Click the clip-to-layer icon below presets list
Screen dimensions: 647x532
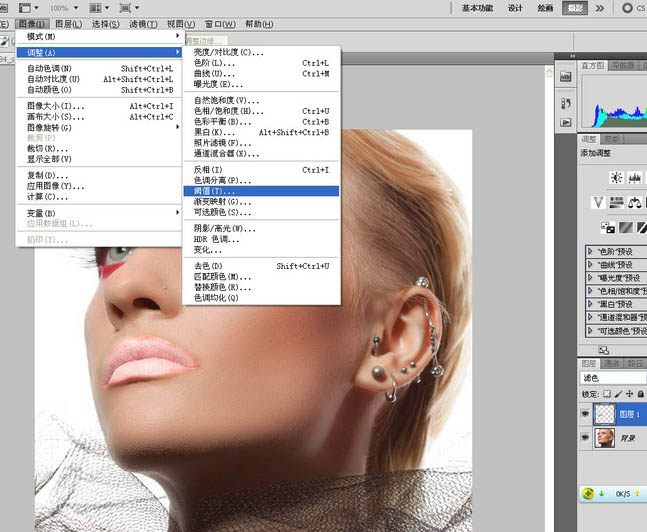pyautogui.click(x=604, y=350)
